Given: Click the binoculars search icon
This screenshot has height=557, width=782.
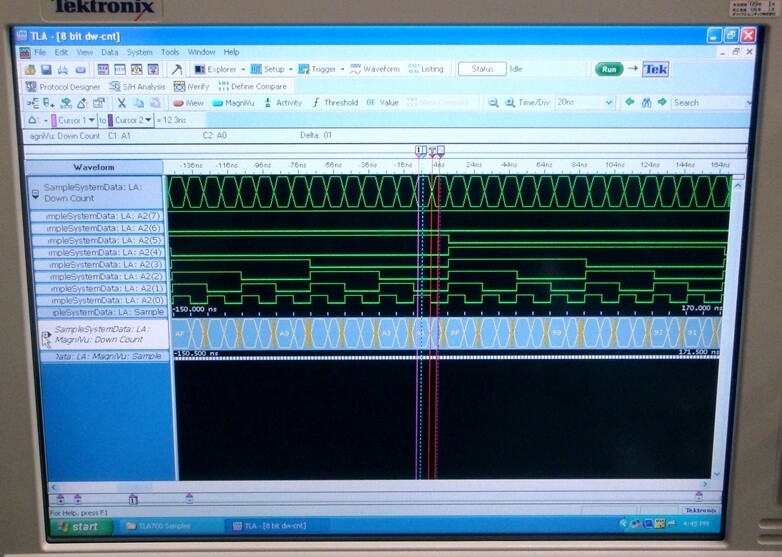Looking at the screenshot, I should pyautogui.click(x=647, y=103).
